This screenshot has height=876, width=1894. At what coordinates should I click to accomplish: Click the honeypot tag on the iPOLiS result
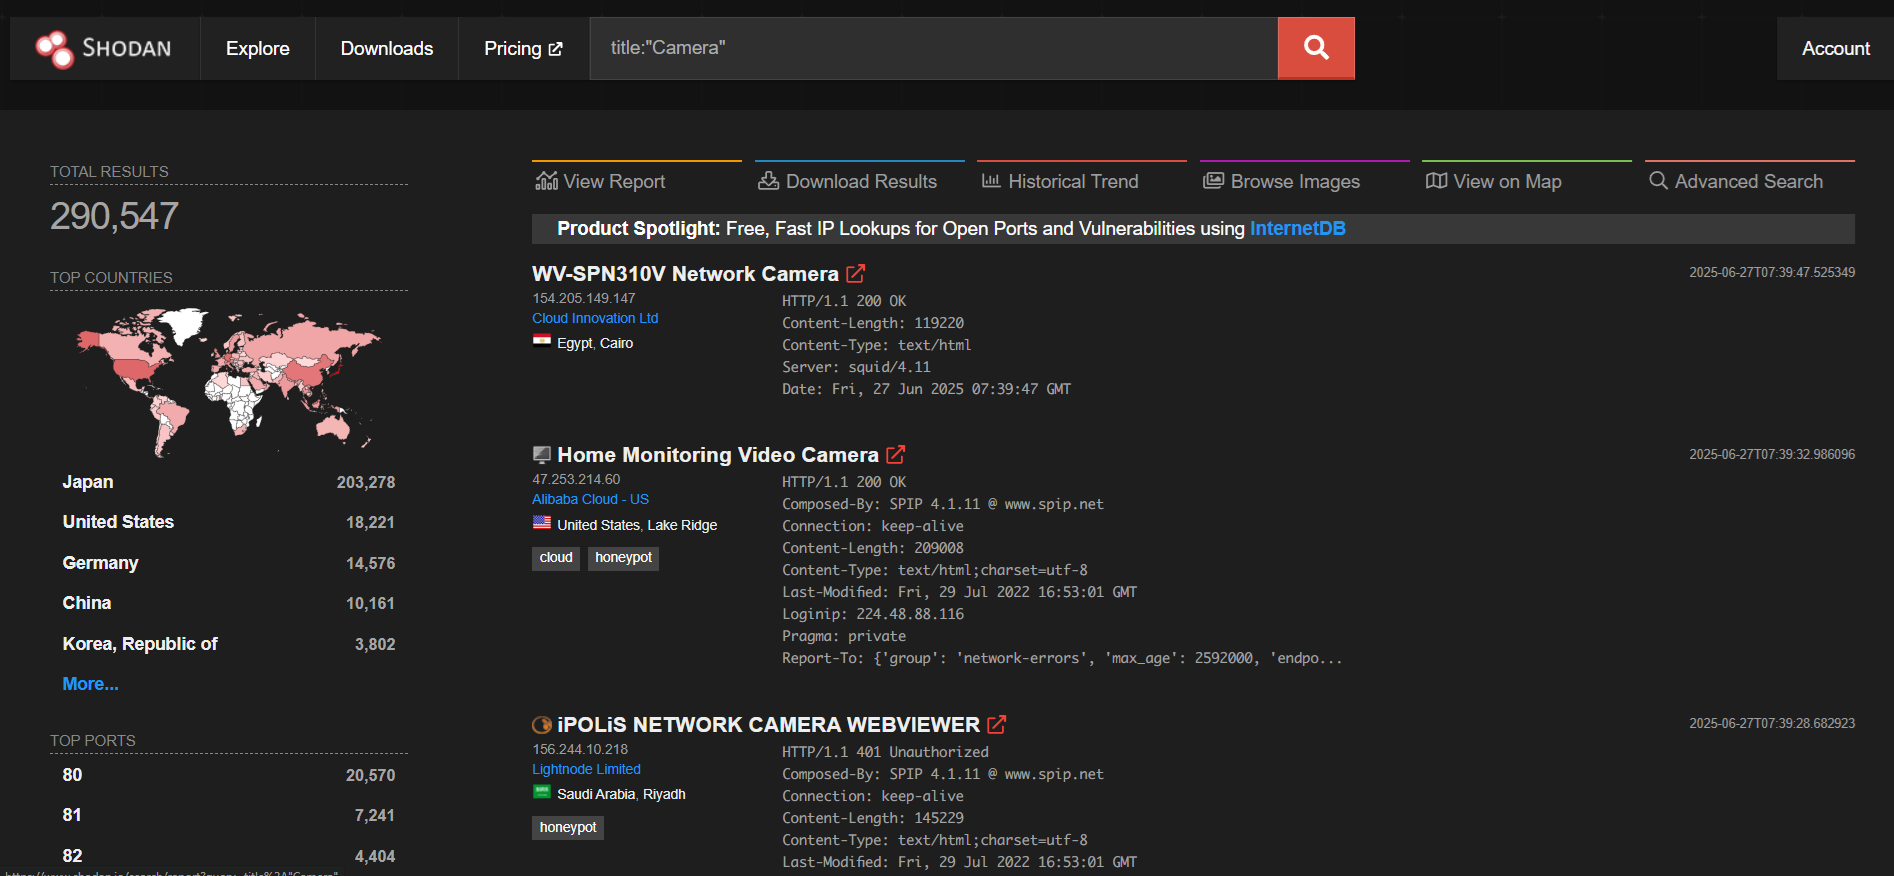[x=568, y=827]
